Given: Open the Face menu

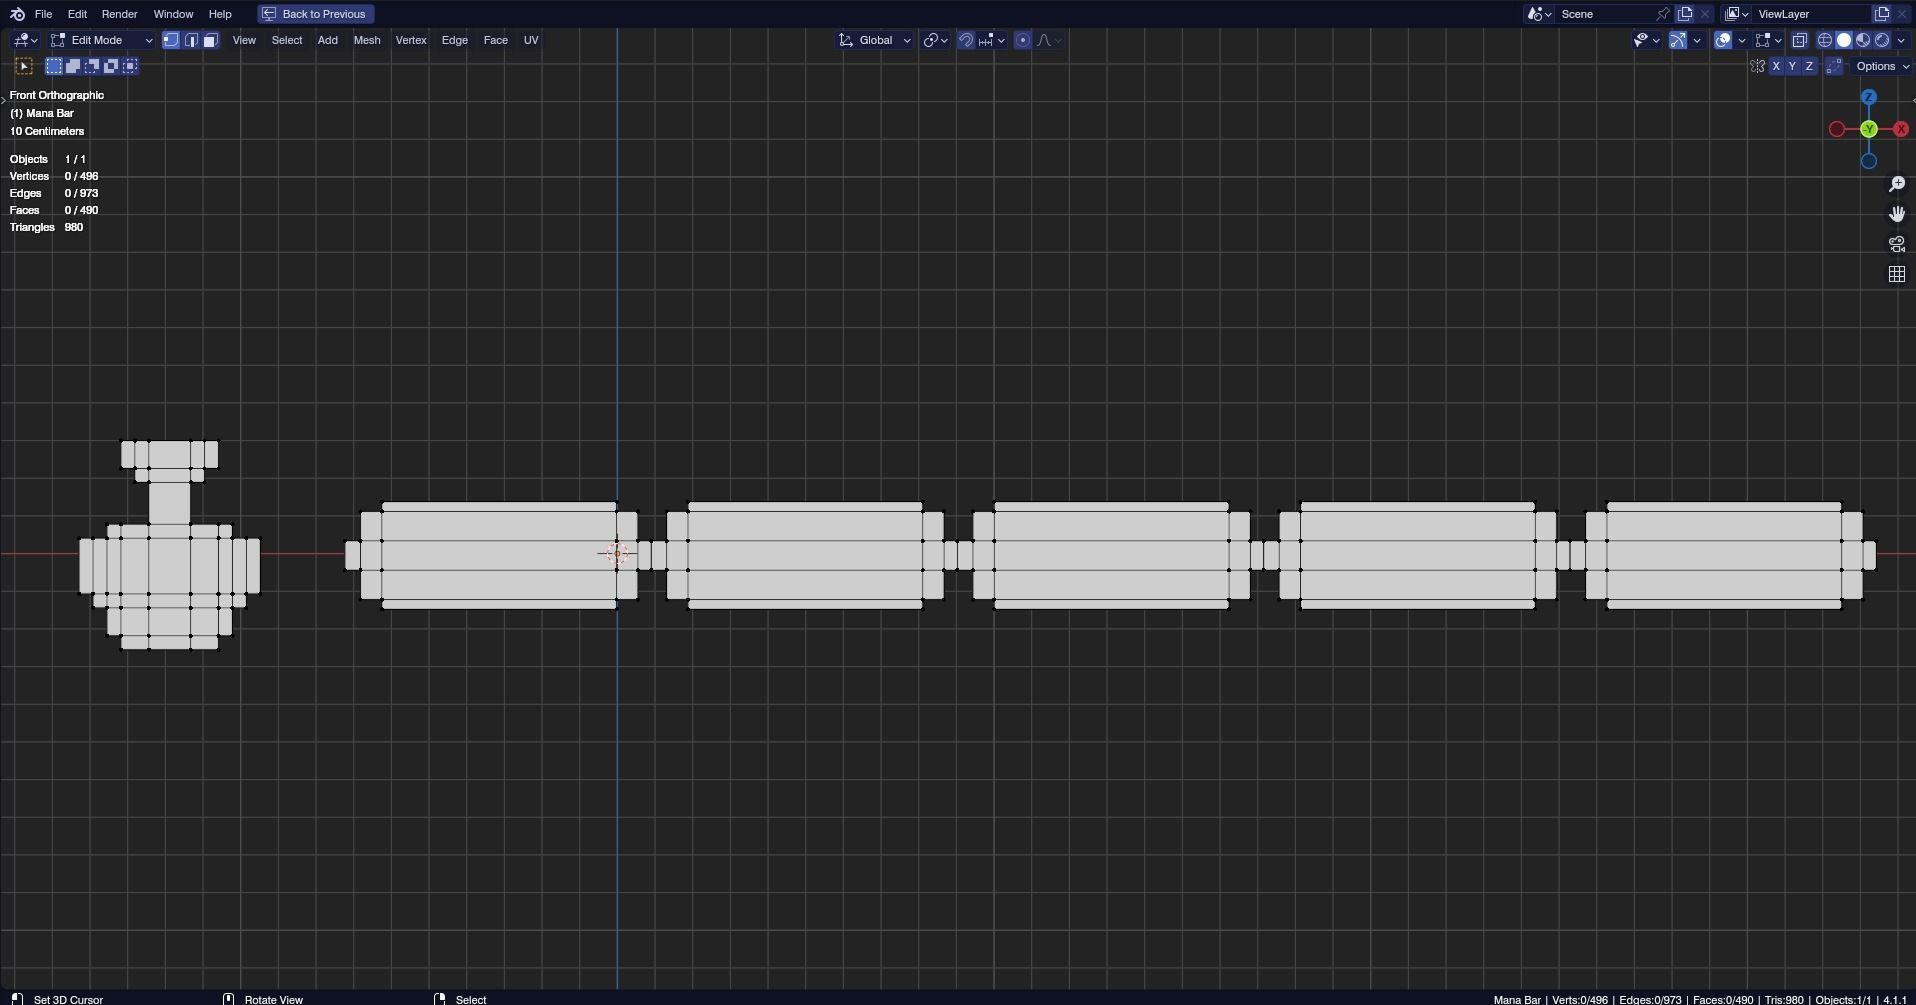Looking at the screenshot, I should coord(495,40).
